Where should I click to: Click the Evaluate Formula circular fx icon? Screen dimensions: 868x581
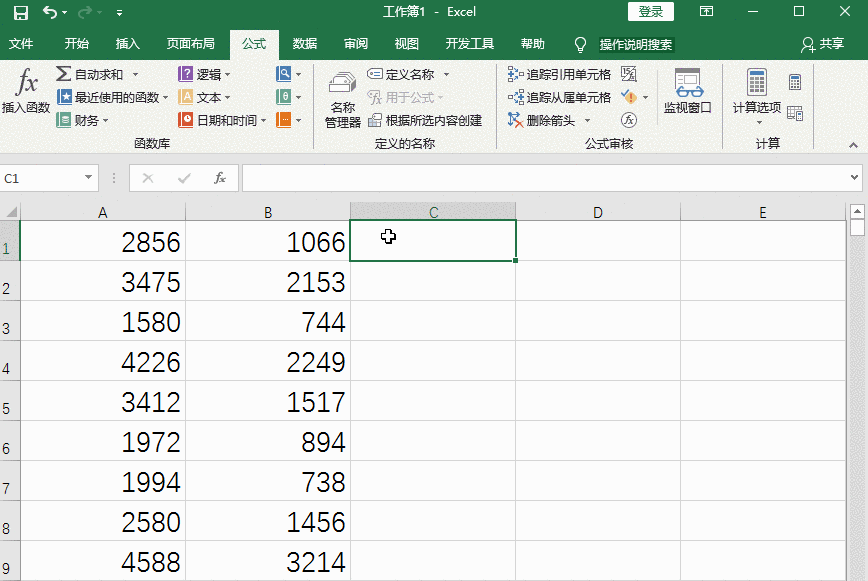[x=629, y=119]
